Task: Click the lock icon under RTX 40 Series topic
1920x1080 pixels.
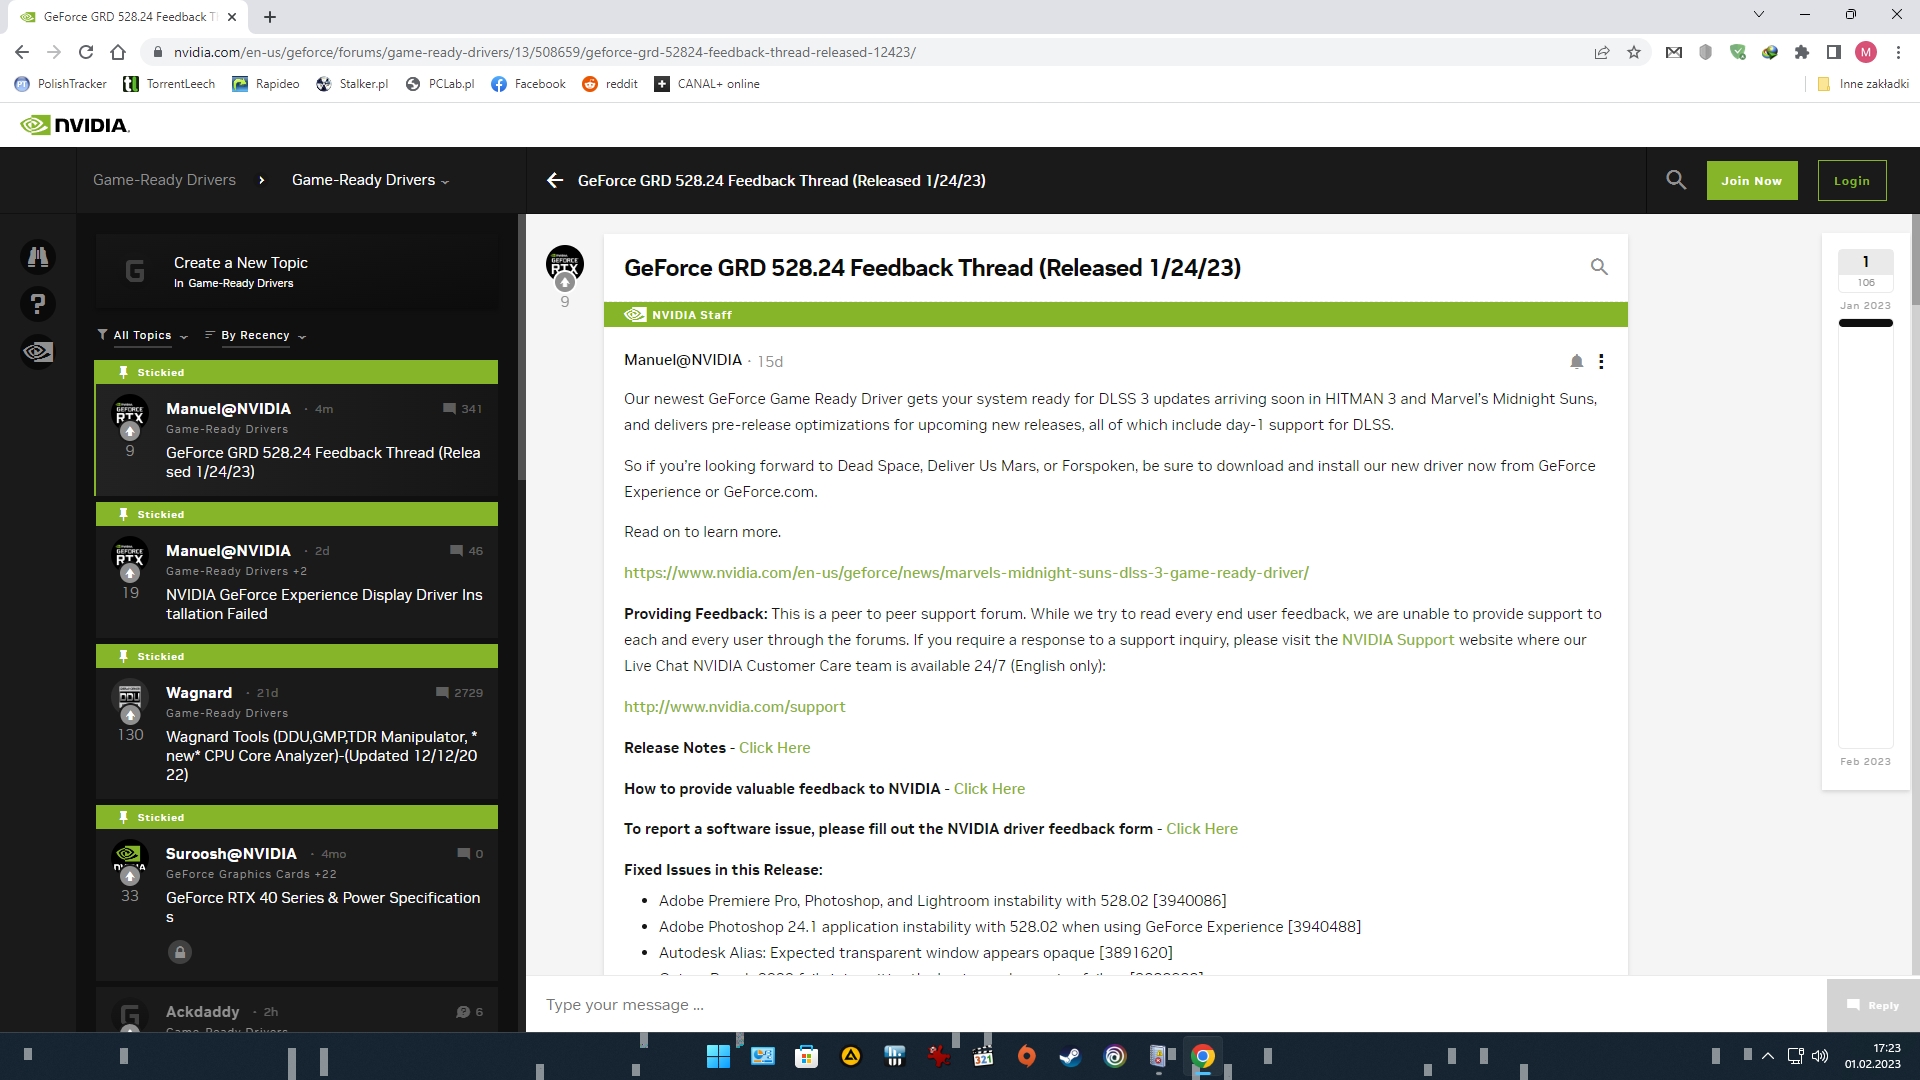Action: pyautogui.click(x=180, y=952)
